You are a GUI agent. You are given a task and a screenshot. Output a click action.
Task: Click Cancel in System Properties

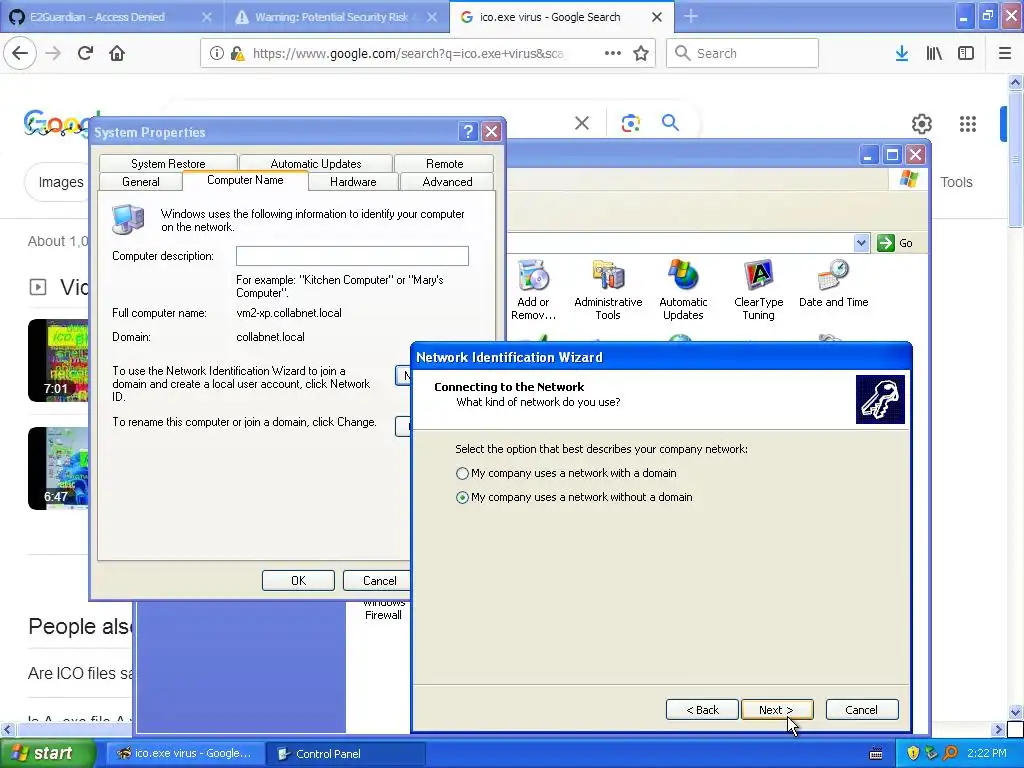point(379,581)
